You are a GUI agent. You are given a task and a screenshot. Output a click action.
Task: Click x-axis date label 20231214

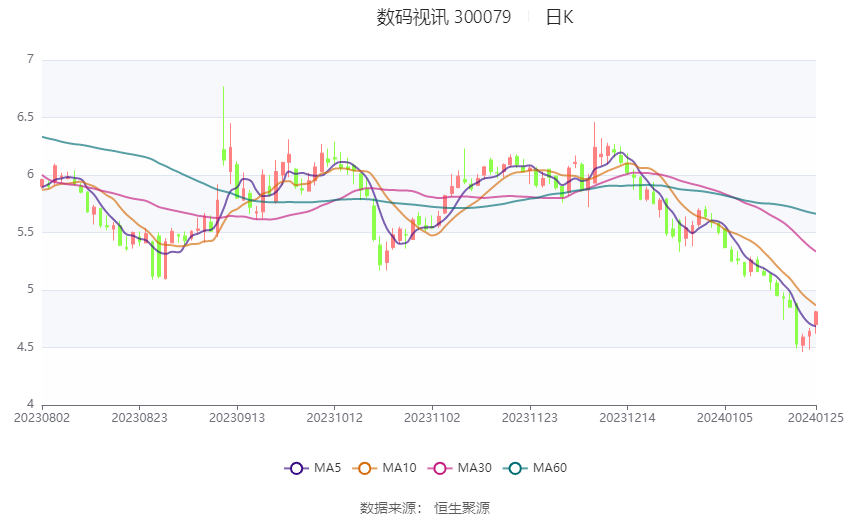627,418
